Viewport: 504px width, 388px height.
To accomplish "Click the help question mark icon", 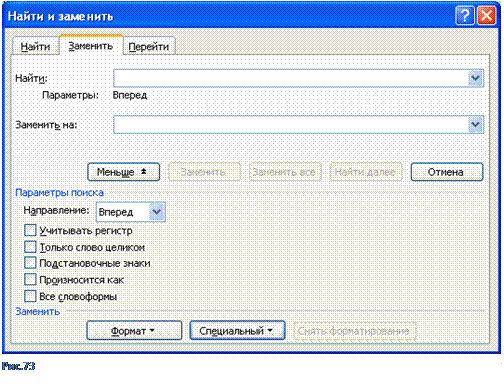I will 465,15.
